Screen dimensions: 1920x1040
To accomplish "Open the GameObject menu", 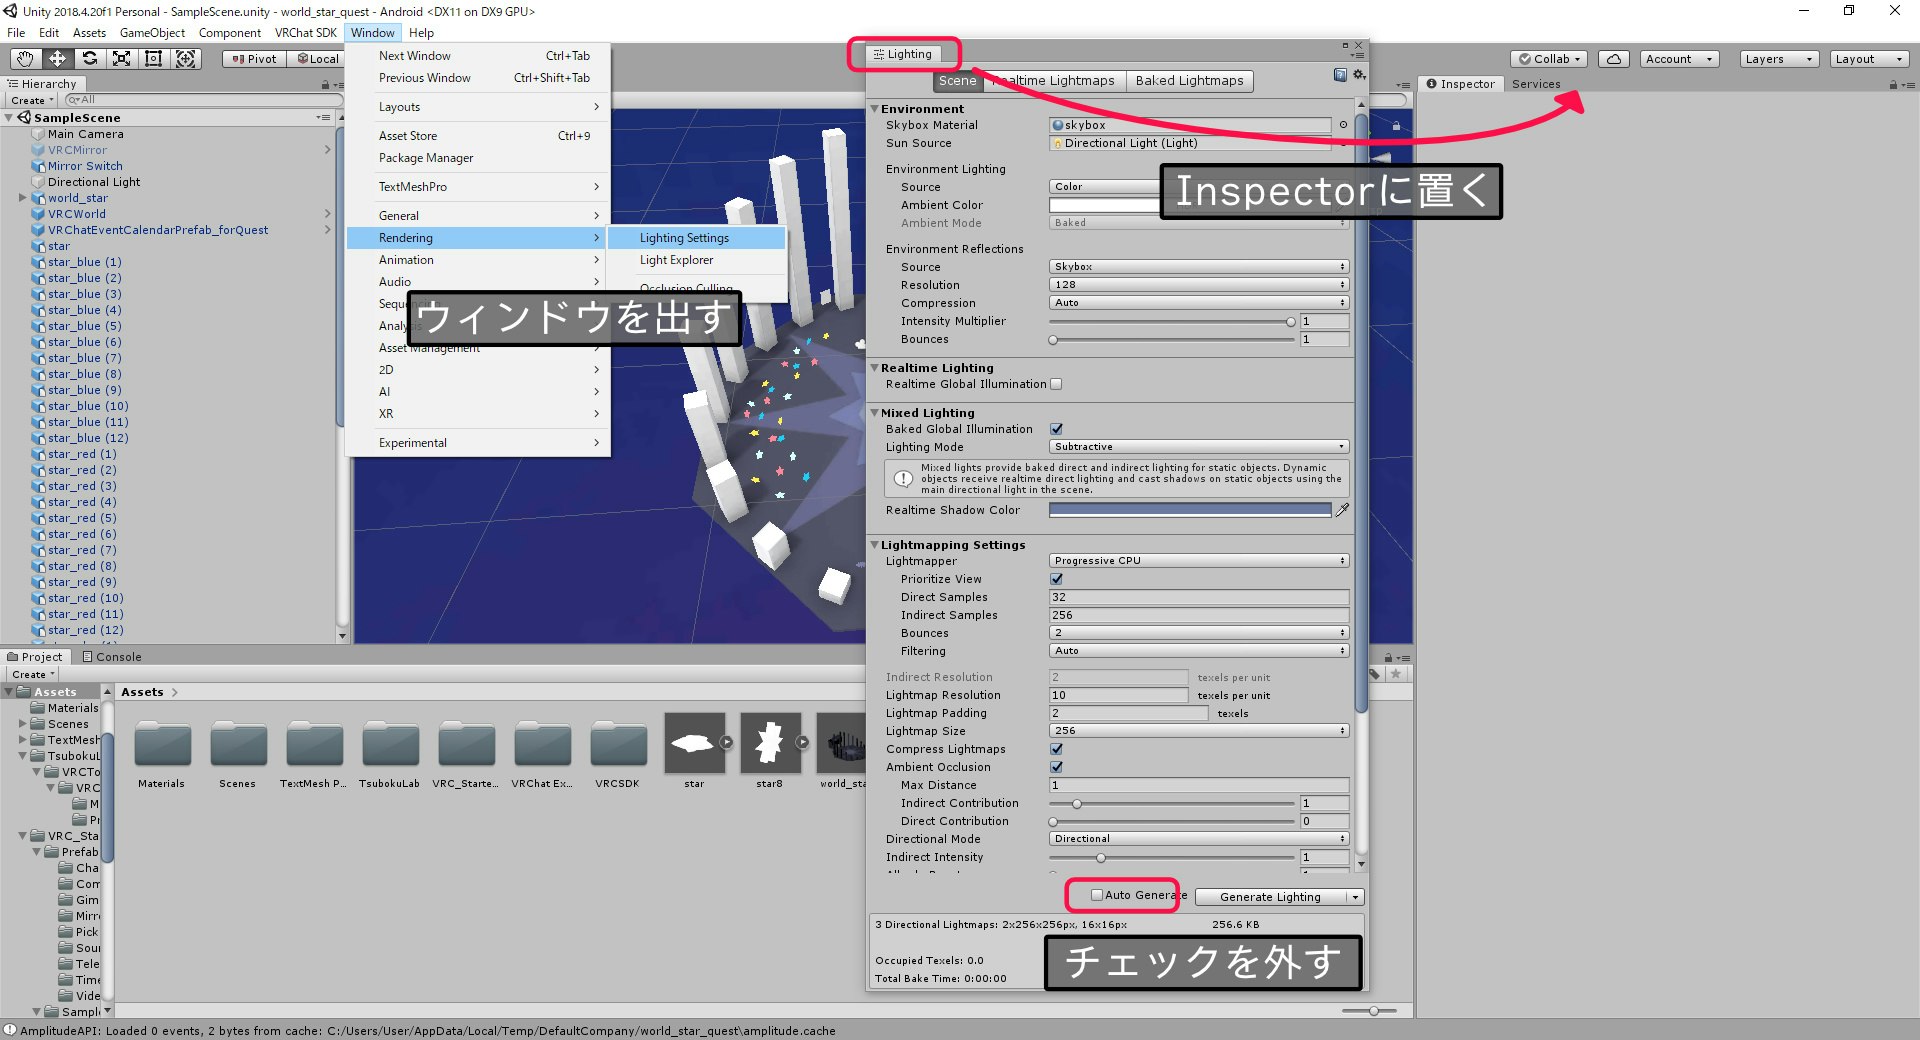I will (152, 33).
